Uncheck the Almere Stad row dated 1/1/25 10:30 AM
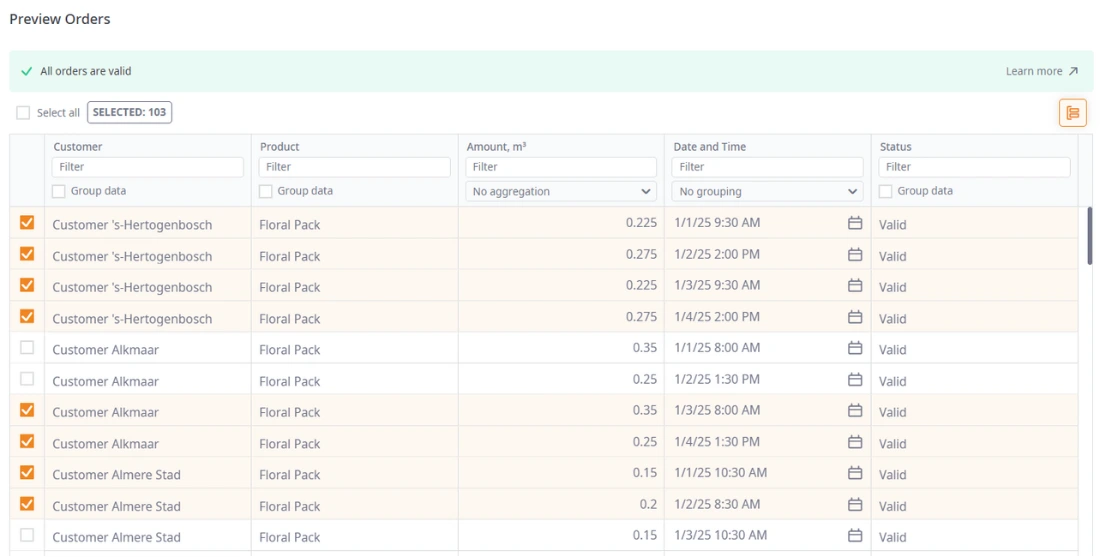Screen dimensions: 1100x560 27,472
